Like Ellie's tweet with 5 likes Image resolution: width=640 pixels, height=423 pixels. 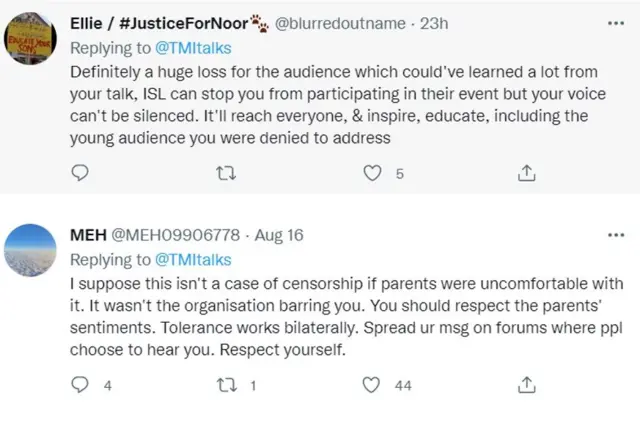[372, 173]
